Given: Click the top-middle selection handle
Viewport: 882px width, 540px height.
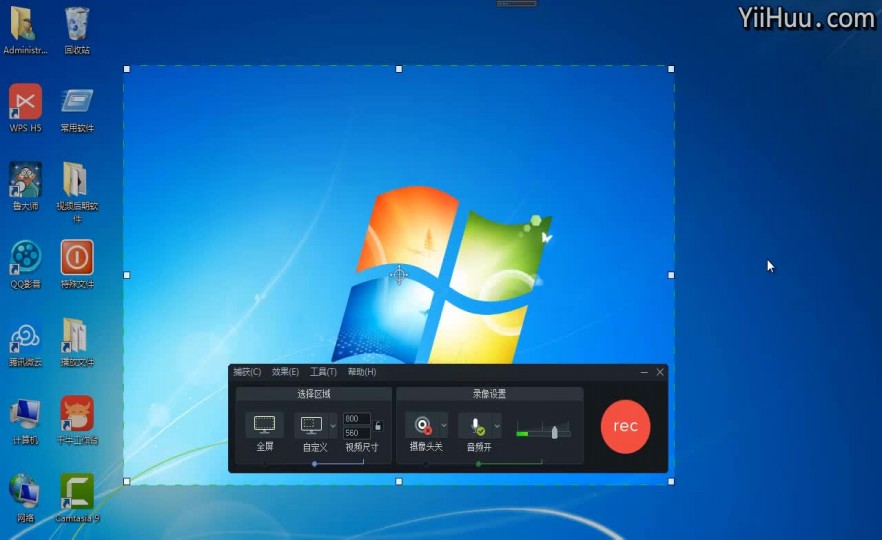Looking at the screenshot, I should pyautogui.click(x=399, y=69).
